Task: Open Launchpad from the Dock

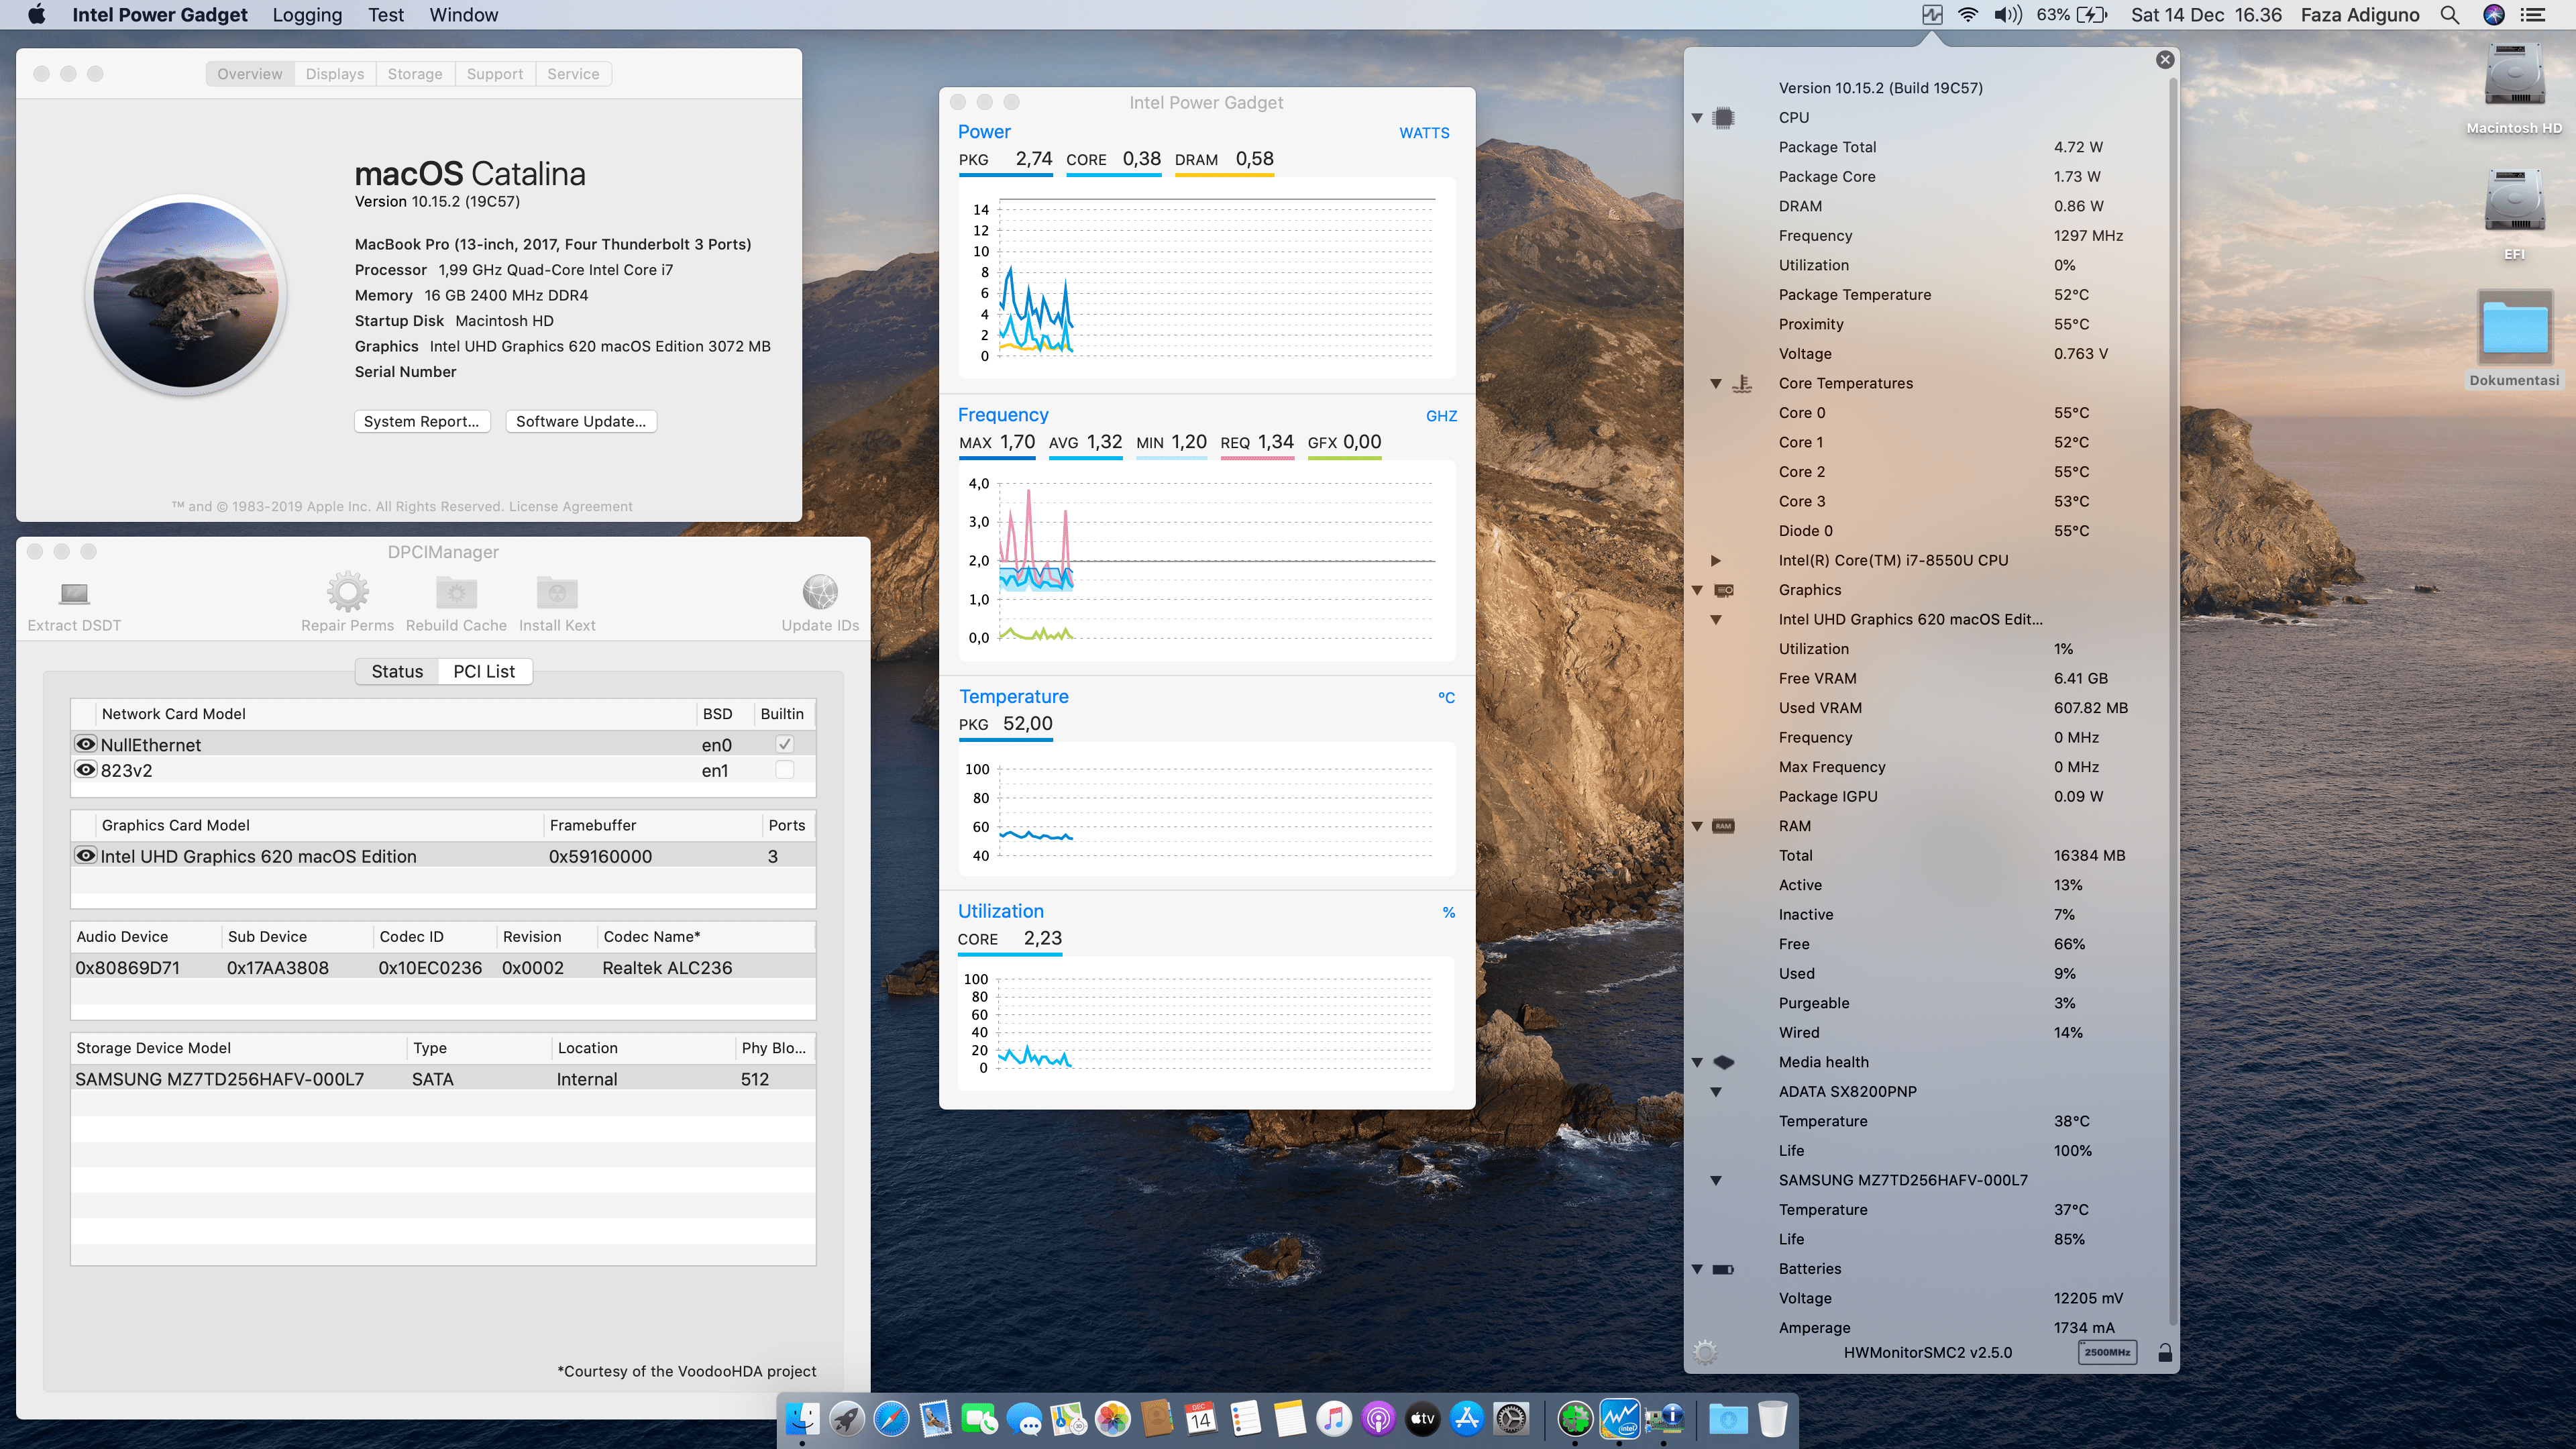Action: 847,1418
